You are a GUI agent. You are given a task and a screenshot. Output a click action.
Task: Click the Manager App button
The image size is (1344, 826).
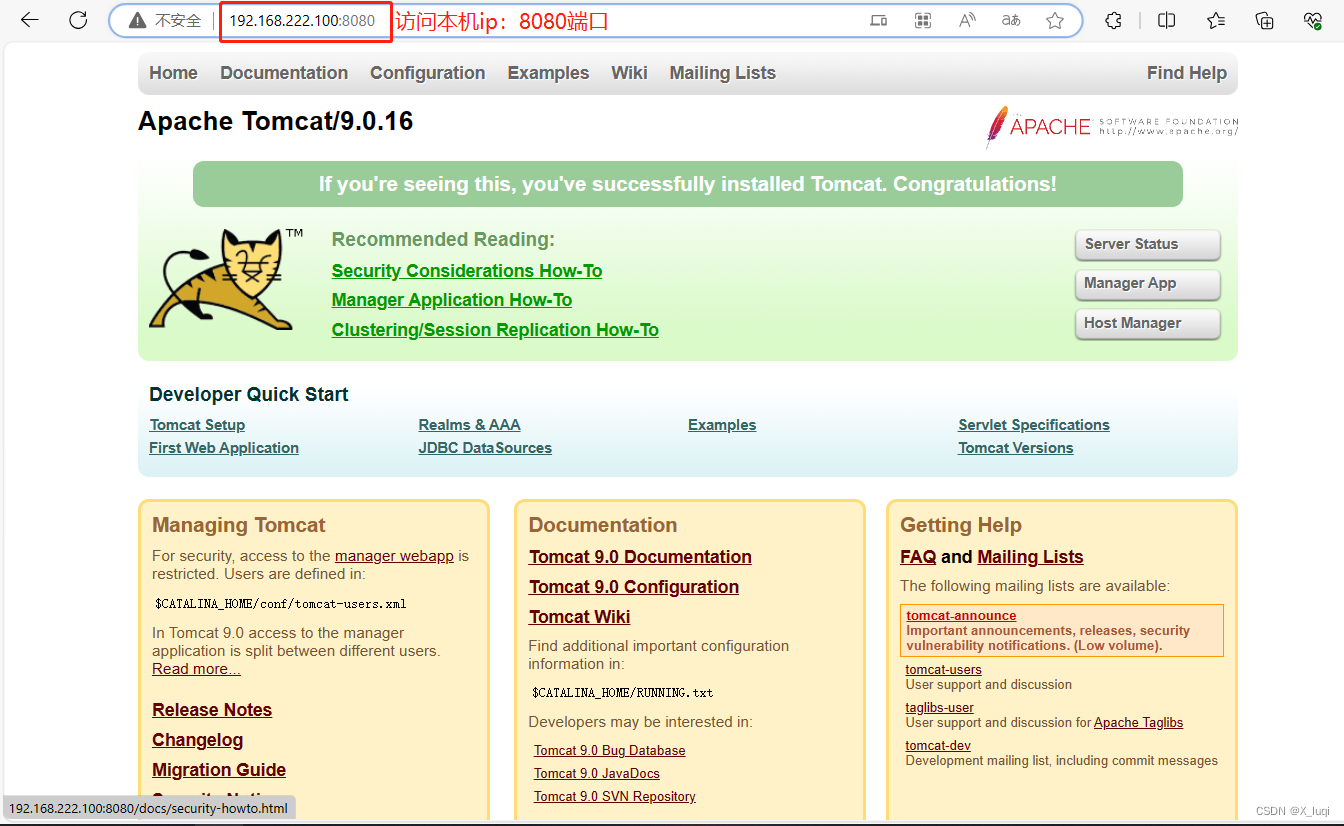coord(1148,284)
